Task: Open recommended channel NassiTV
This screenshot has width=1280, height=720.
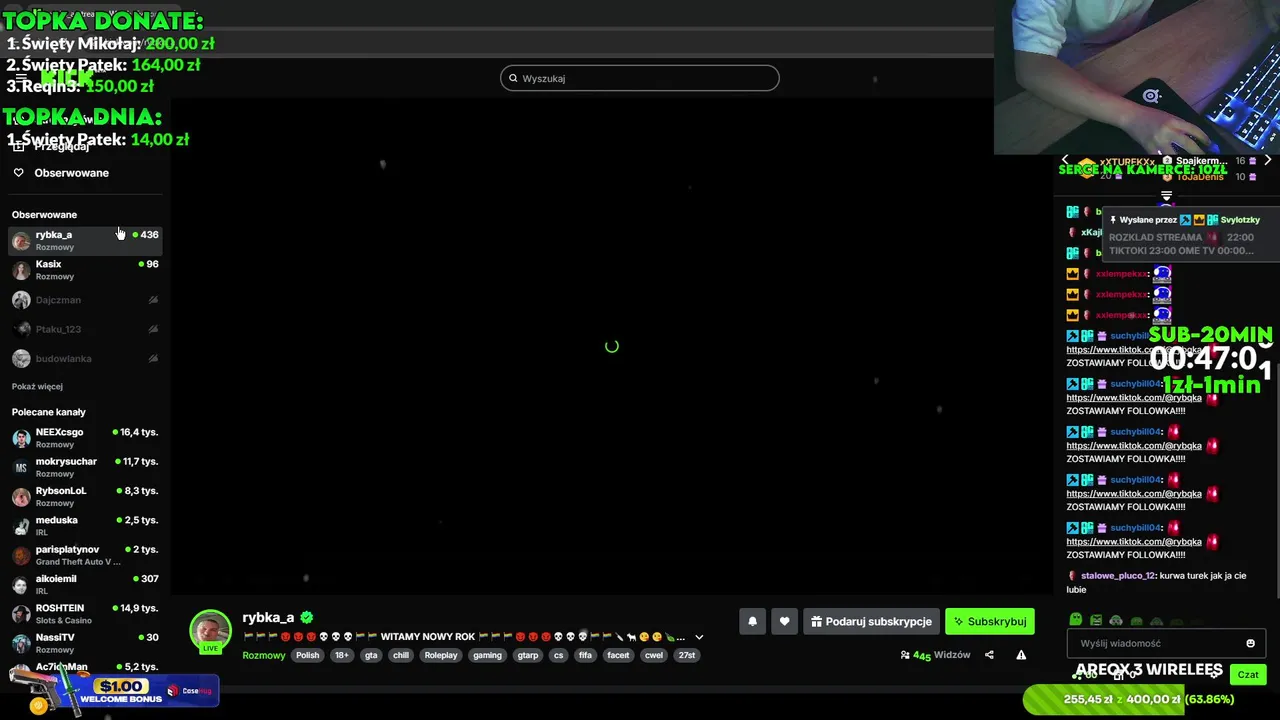Action: pyautogui.click(x=84, y=643)
